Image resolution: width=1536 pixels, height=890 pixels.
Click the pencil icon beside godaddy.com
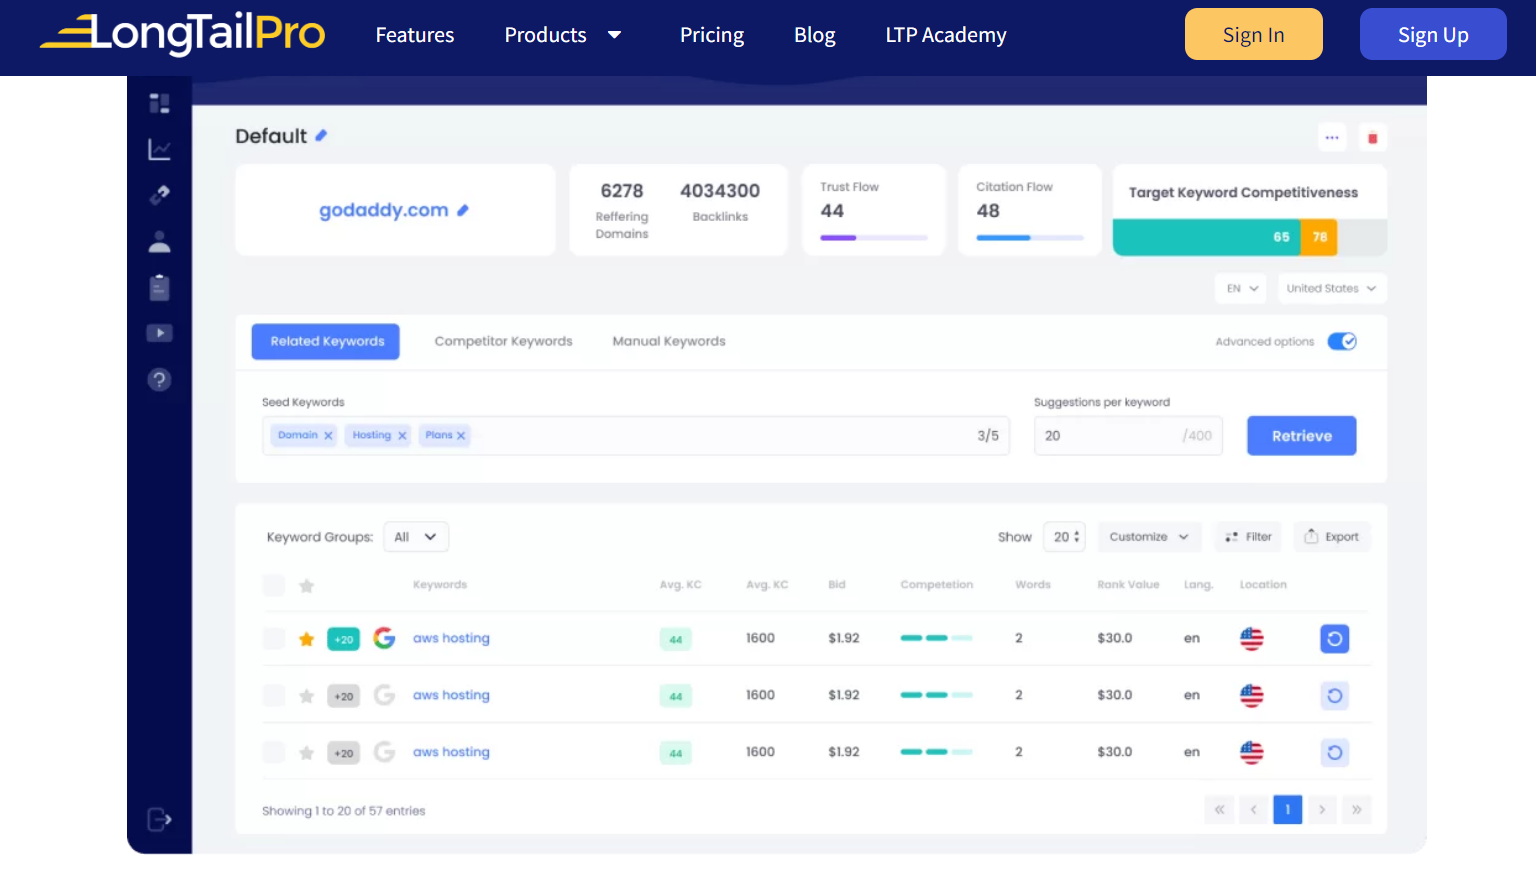(463, 211)
